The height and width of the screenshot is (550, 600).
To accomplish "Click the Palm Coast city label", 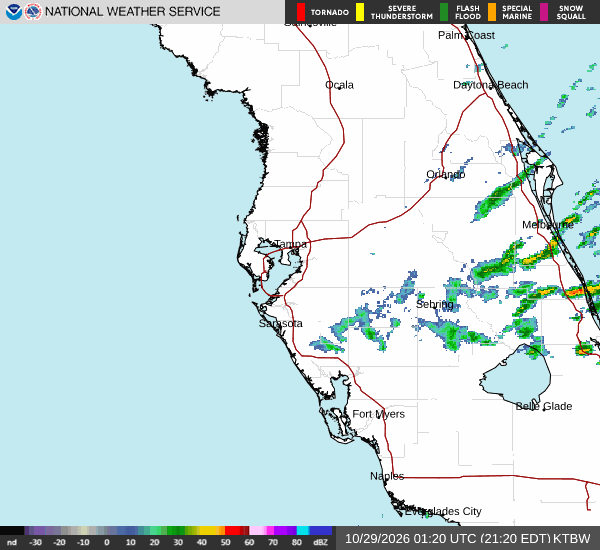I will tap(466, 35).
